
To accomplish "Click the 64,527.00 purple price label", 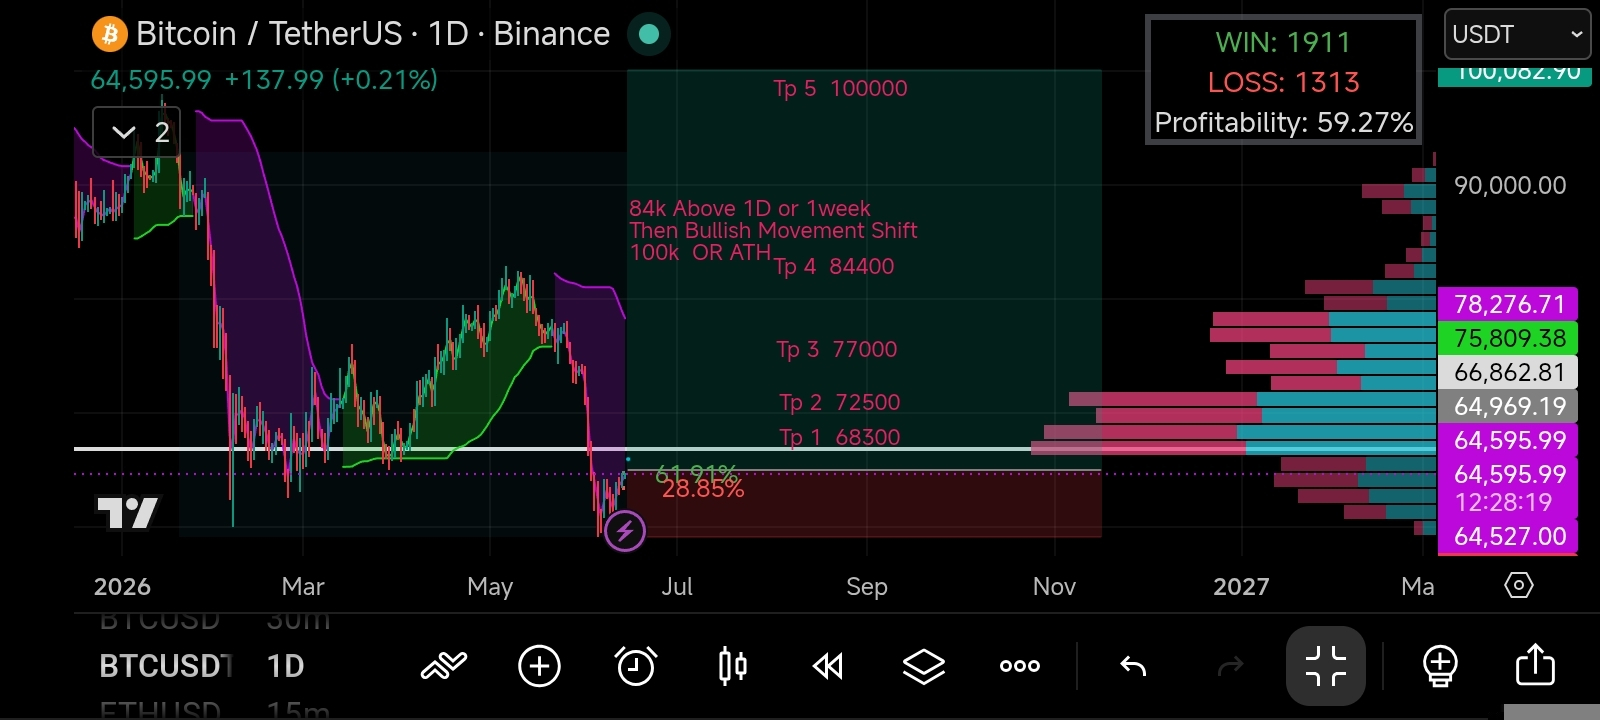I will (1508, 536).
